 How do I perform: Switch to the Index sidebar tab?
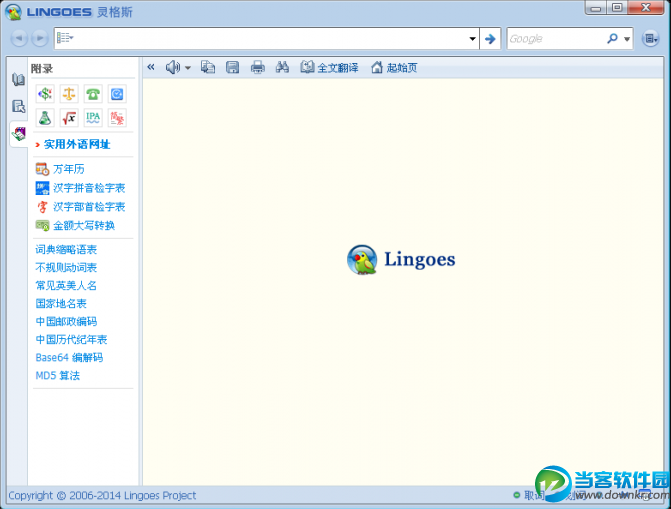18,106
